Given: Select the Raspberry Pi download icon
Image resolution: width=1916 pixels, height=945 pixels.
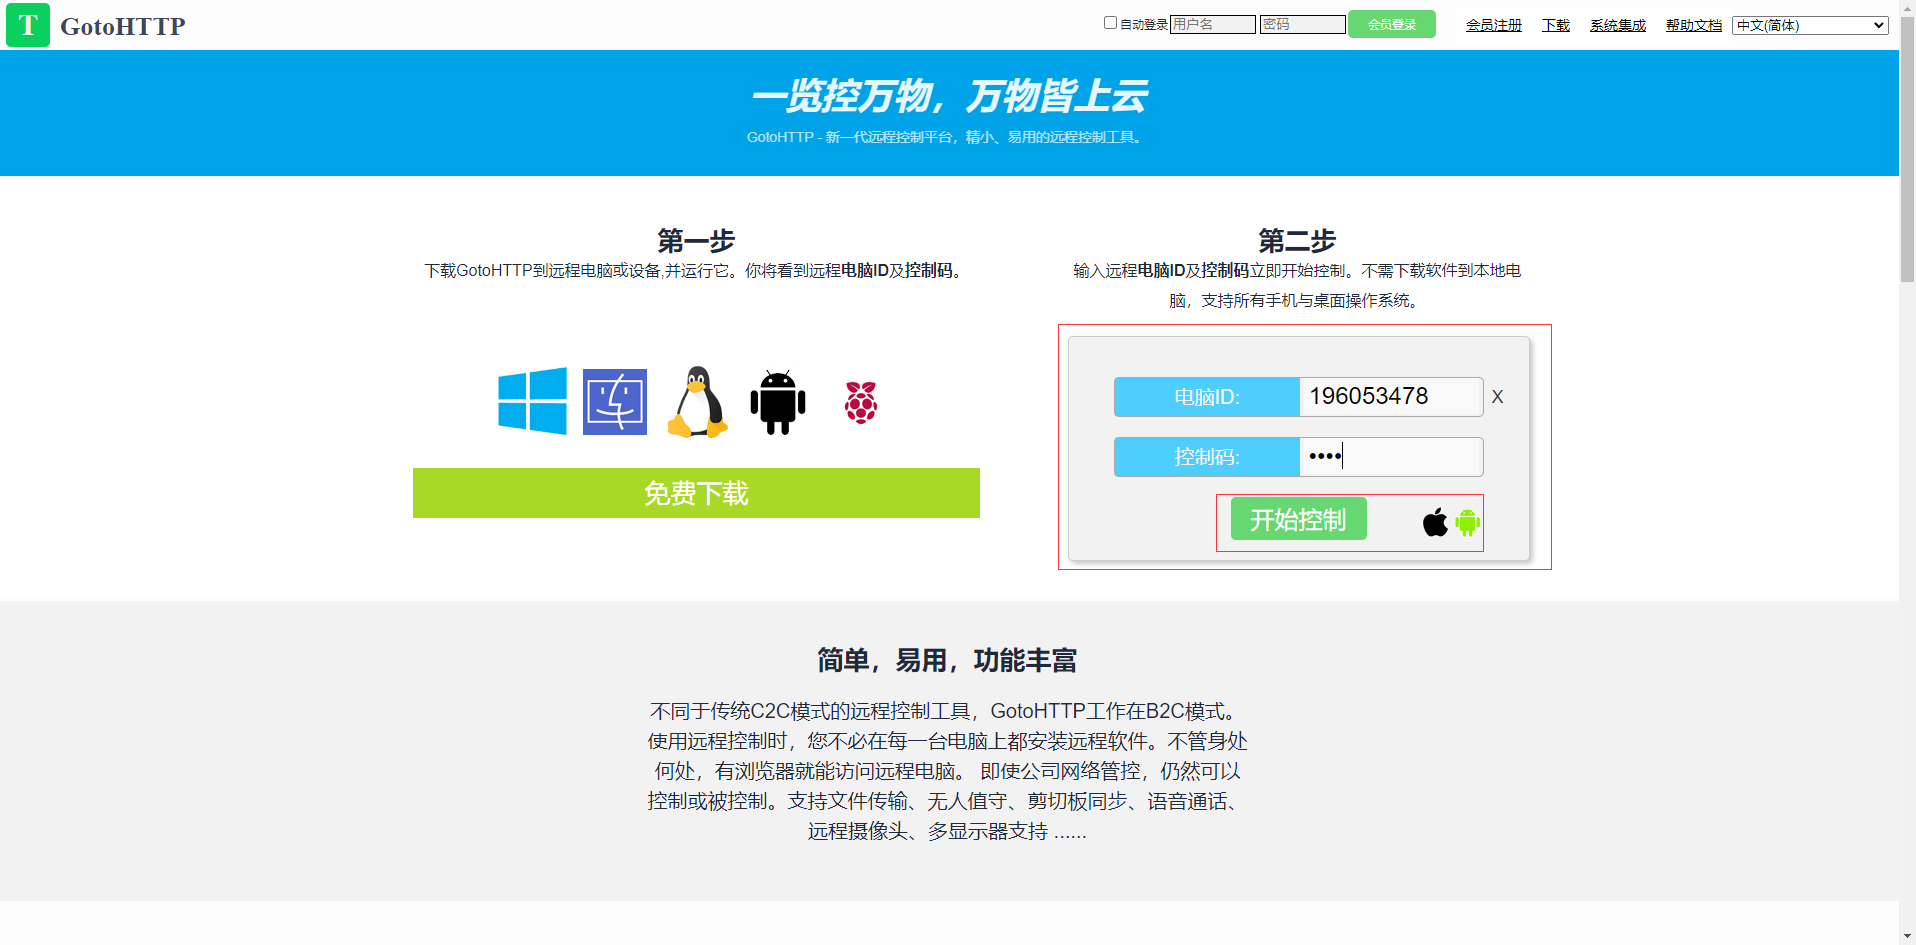Looking at the screenshot, I should coord(861,402).
